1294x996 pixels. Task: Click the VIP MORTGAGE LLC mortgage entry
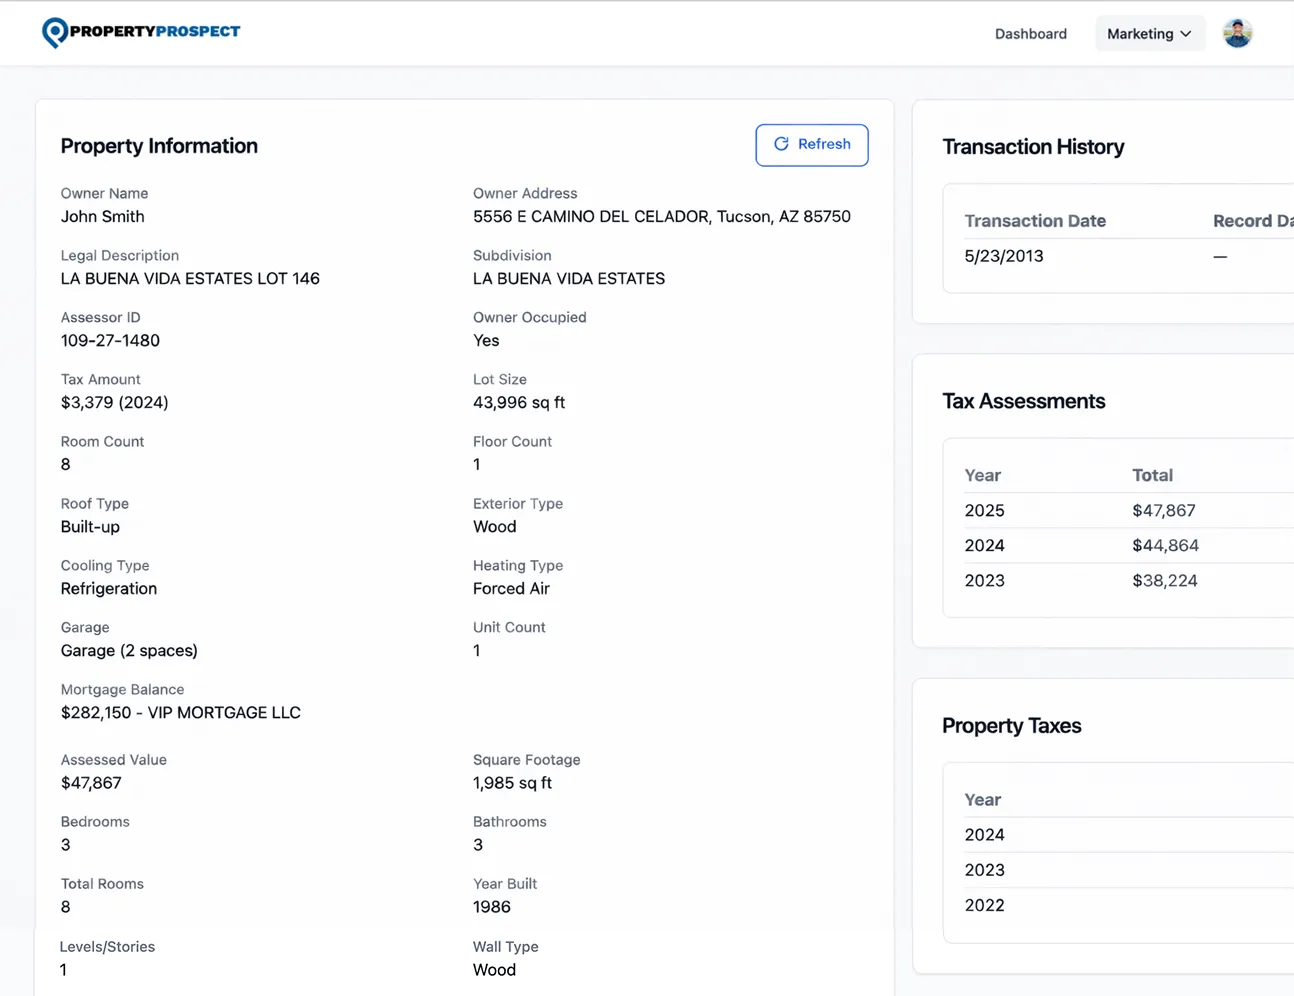pyautogui.click(x=180, y=712)
